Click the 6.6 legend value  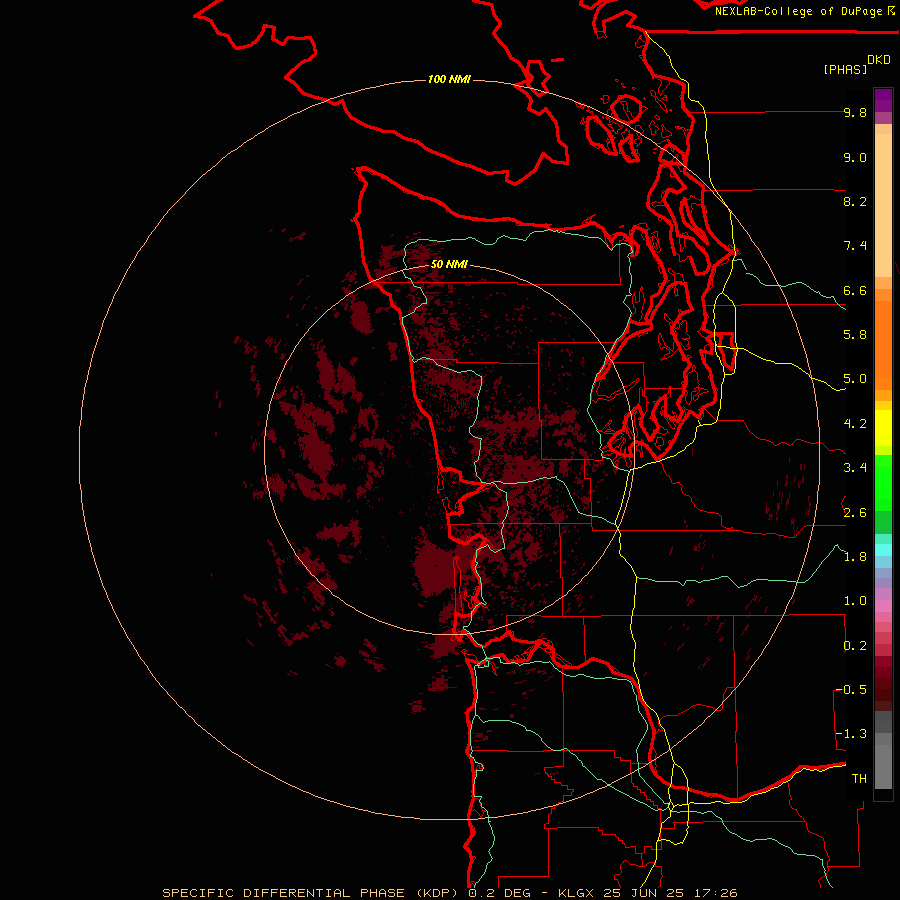pos(855,290)
